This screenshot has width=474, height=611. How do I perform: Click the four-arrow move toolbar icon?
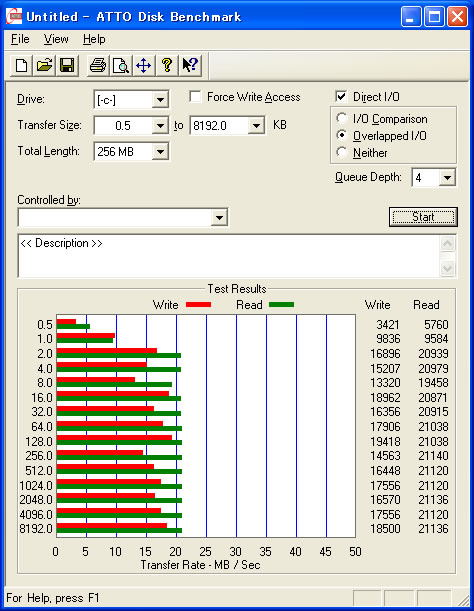pos(143,65)
